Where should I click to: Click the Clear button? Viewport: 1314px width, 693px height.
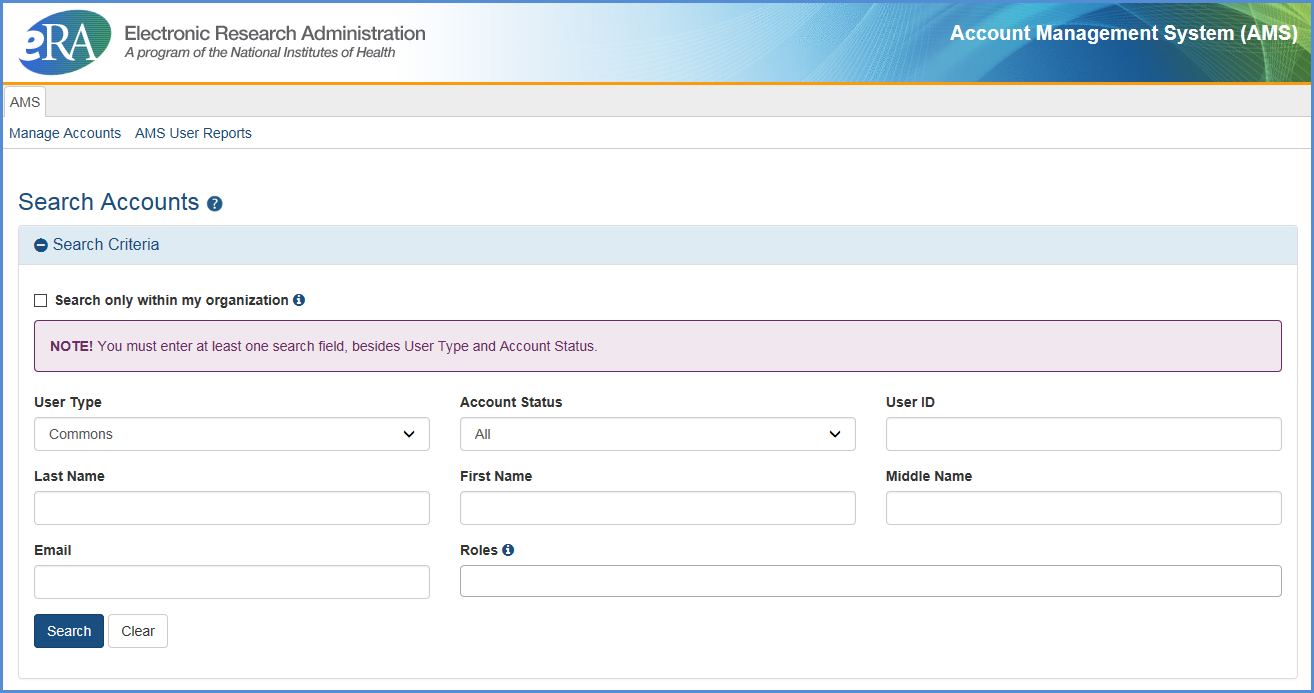coord(138,631)
